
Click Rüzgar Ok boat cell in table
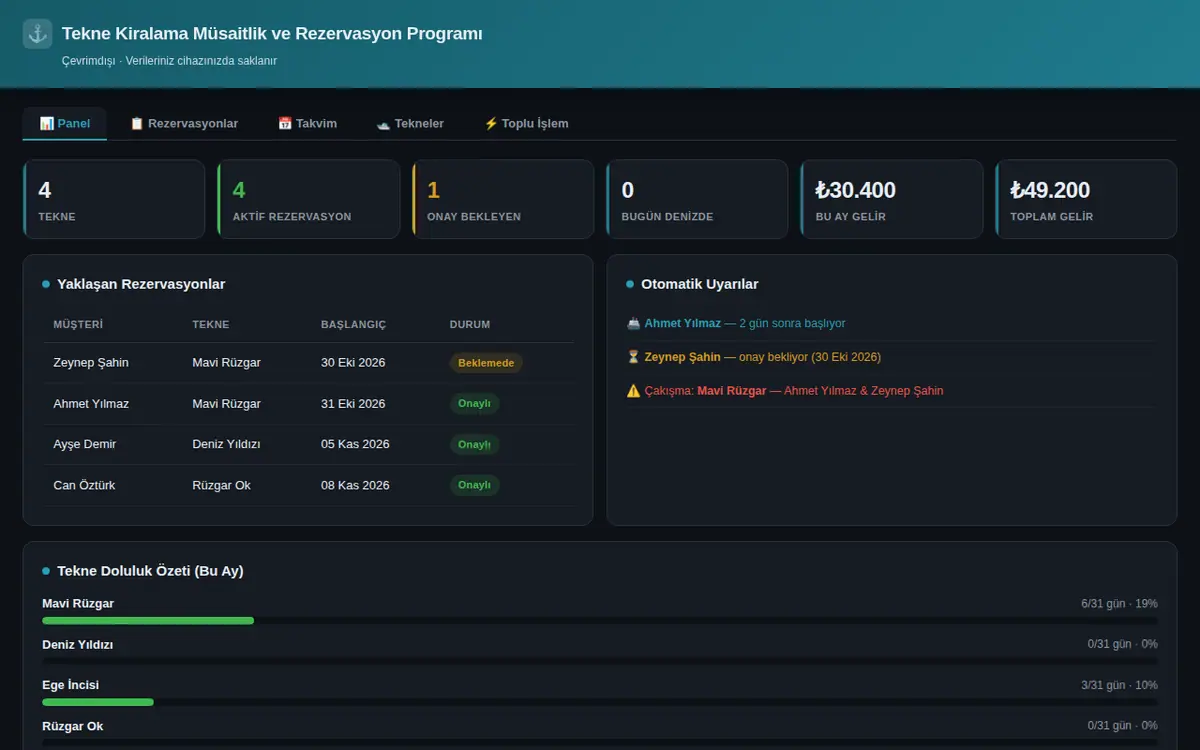click(x=222, y=485)
